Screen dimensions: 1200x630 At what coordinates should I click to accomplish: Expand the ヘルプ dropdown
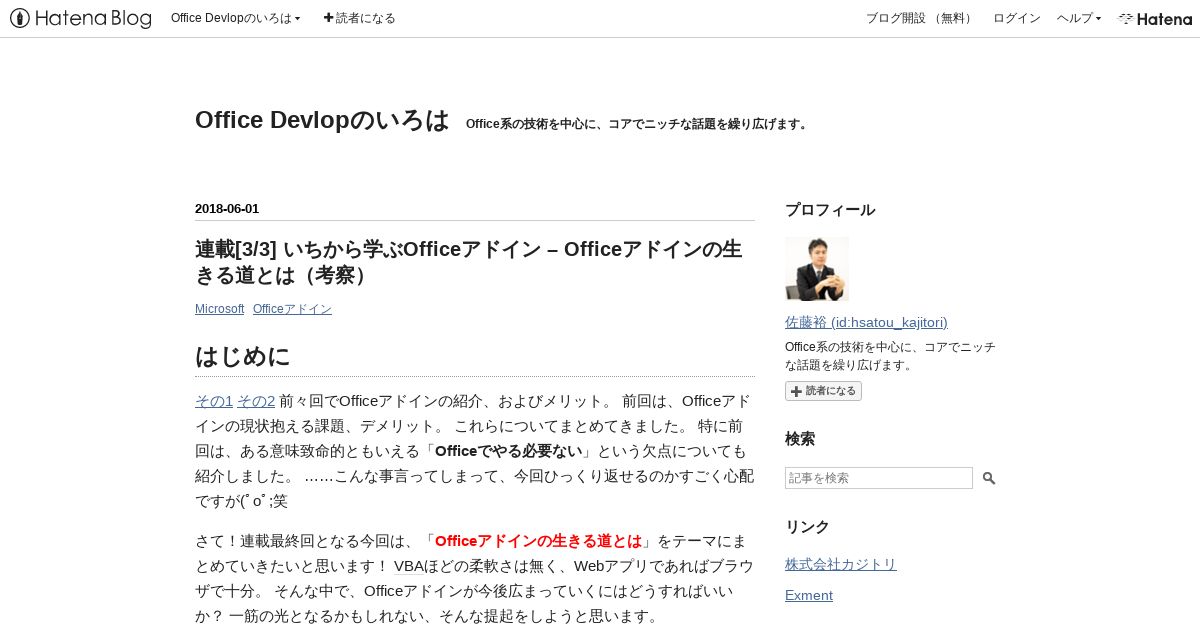point(1079,18)
